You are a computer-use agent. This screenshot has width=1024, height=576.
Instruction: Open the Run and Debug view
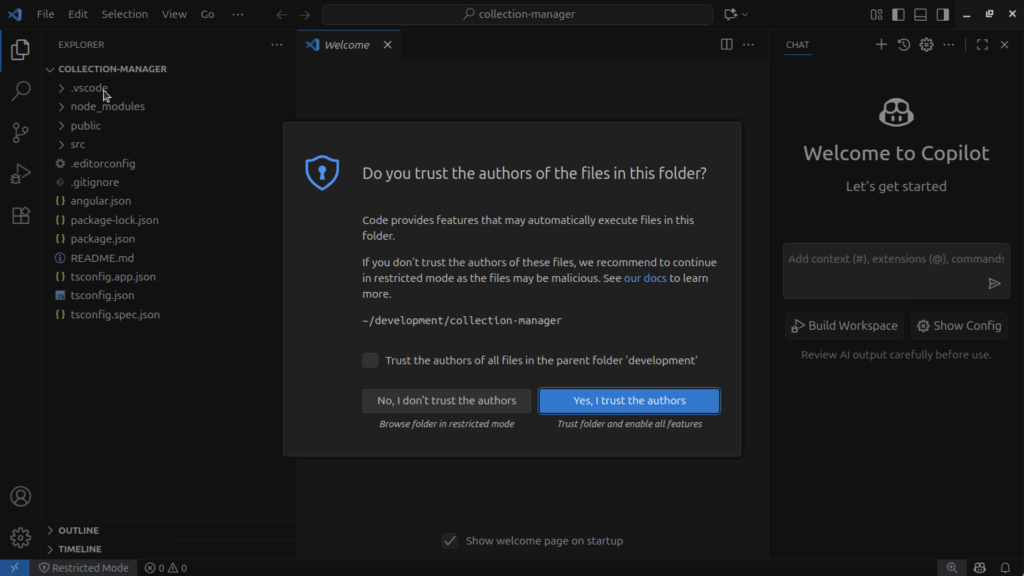[20, 174]
